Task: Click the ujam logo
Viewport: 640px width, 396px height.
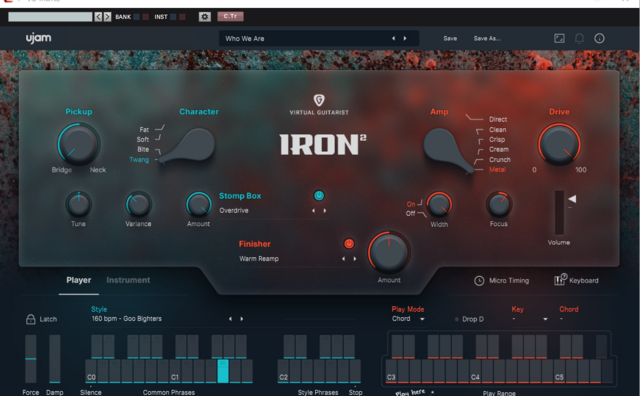Action: 38,38
